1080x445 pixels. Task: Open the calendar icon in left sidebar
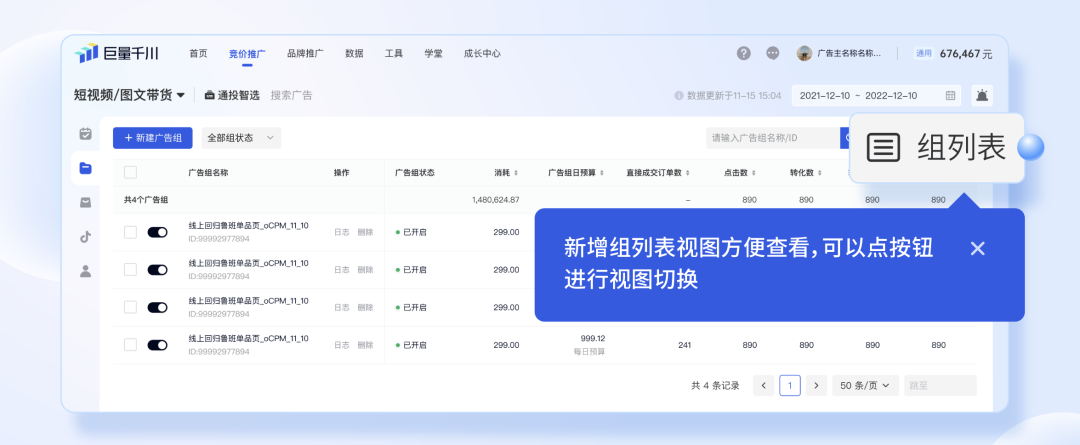[x=86, y=133]
